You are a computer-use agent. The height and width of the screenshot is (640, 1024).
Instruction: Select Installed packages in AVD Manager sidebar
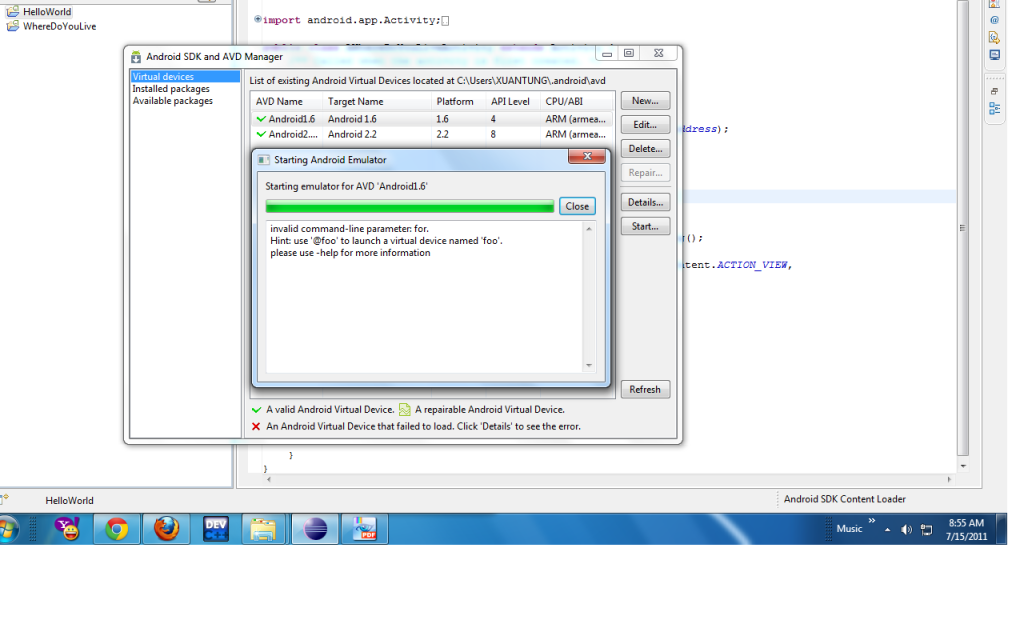(x=171, y=89)
